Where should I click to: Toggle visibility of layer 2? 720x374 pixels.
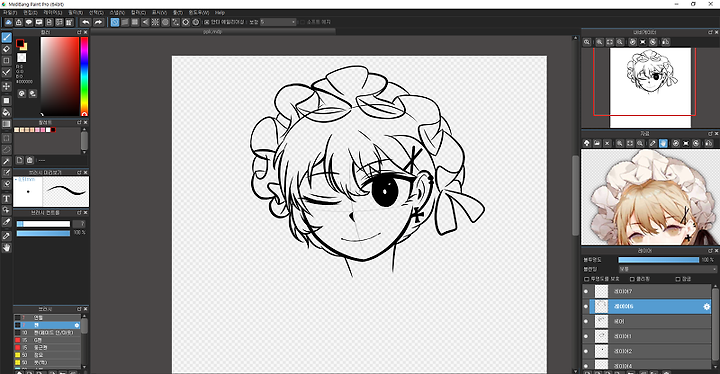click(x=586, y=351)
